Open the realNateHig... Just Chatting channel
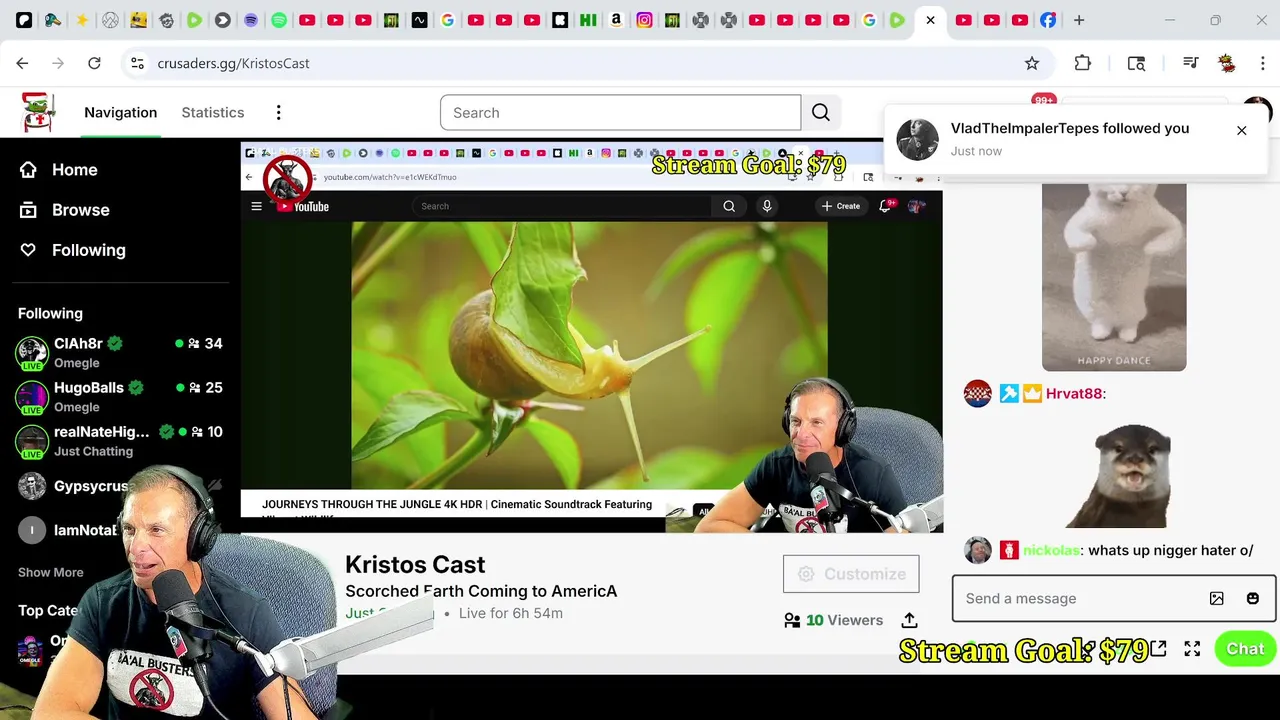 tap(119, 440)
